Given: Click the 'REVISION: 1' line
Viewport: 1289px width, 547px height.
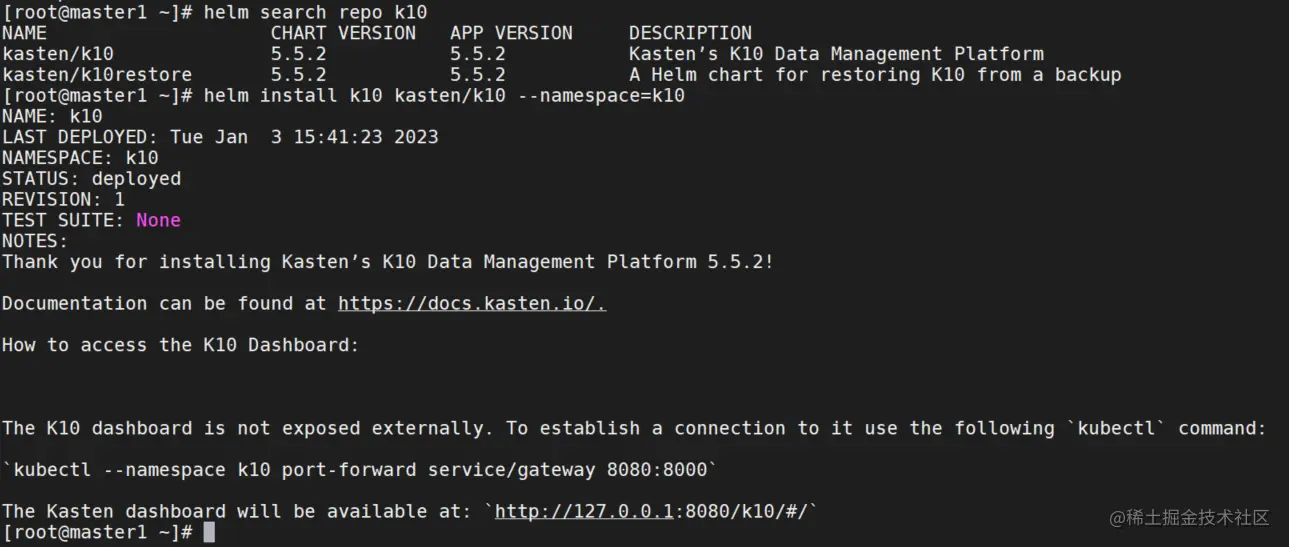Looking at the screenshot, I should [63, 199].
